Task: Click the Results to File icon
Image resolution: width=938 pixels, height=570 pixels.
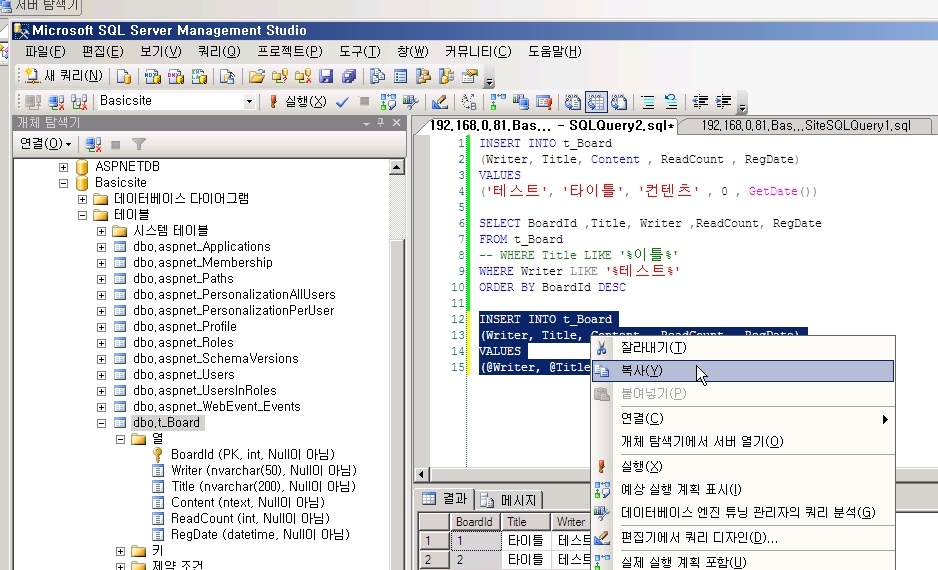Action: (x=619, y=102)
